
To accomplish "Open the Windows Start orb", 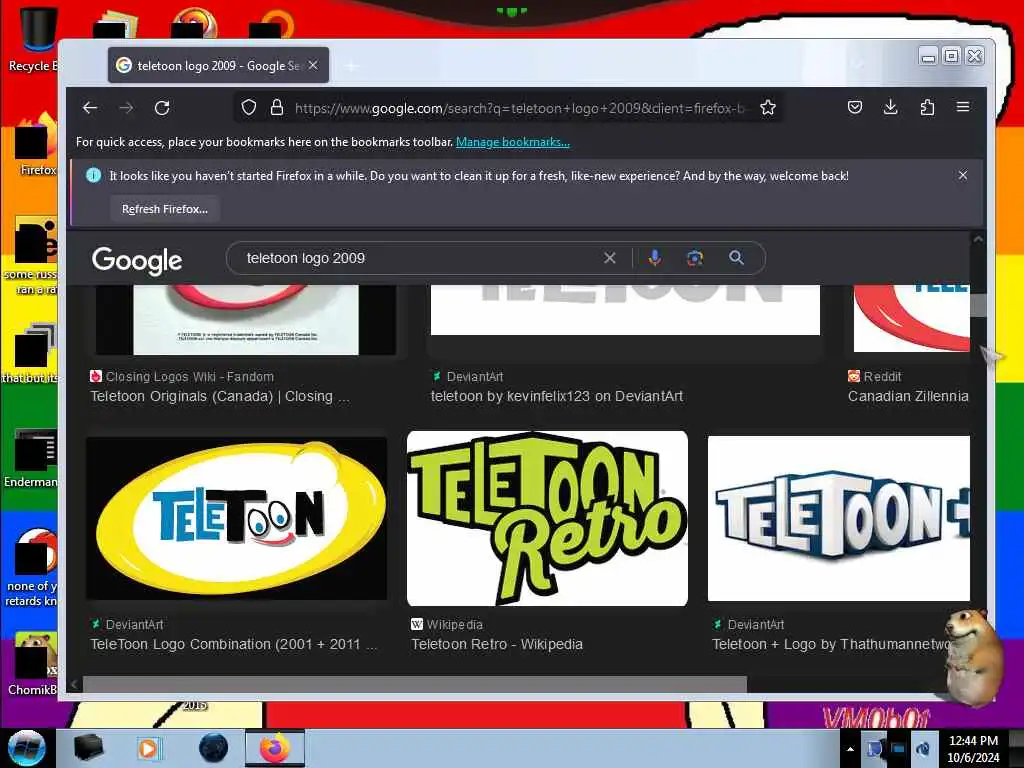I will (x=26, y=748).
